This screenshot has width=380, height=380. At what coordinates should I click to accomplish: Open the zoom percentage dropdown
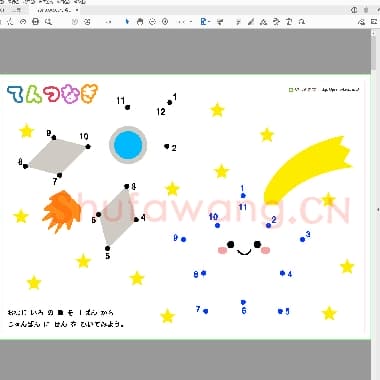click(x=185, y=22)
